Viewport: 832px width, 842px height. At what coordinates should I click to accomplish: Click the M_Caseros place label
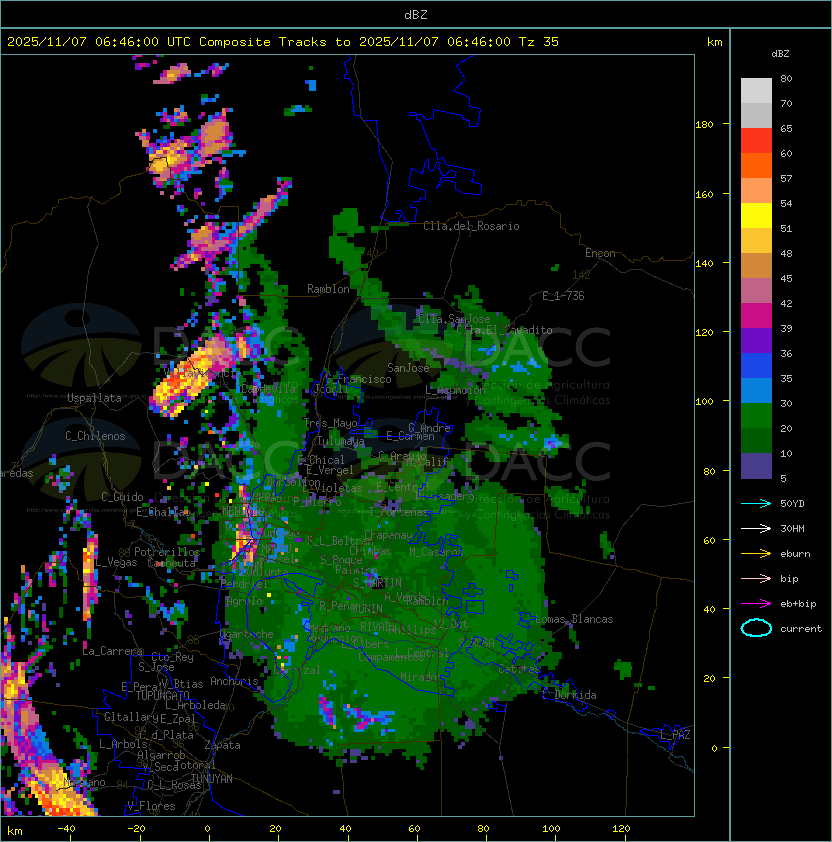pyautogui.click(x=436, y=551)
